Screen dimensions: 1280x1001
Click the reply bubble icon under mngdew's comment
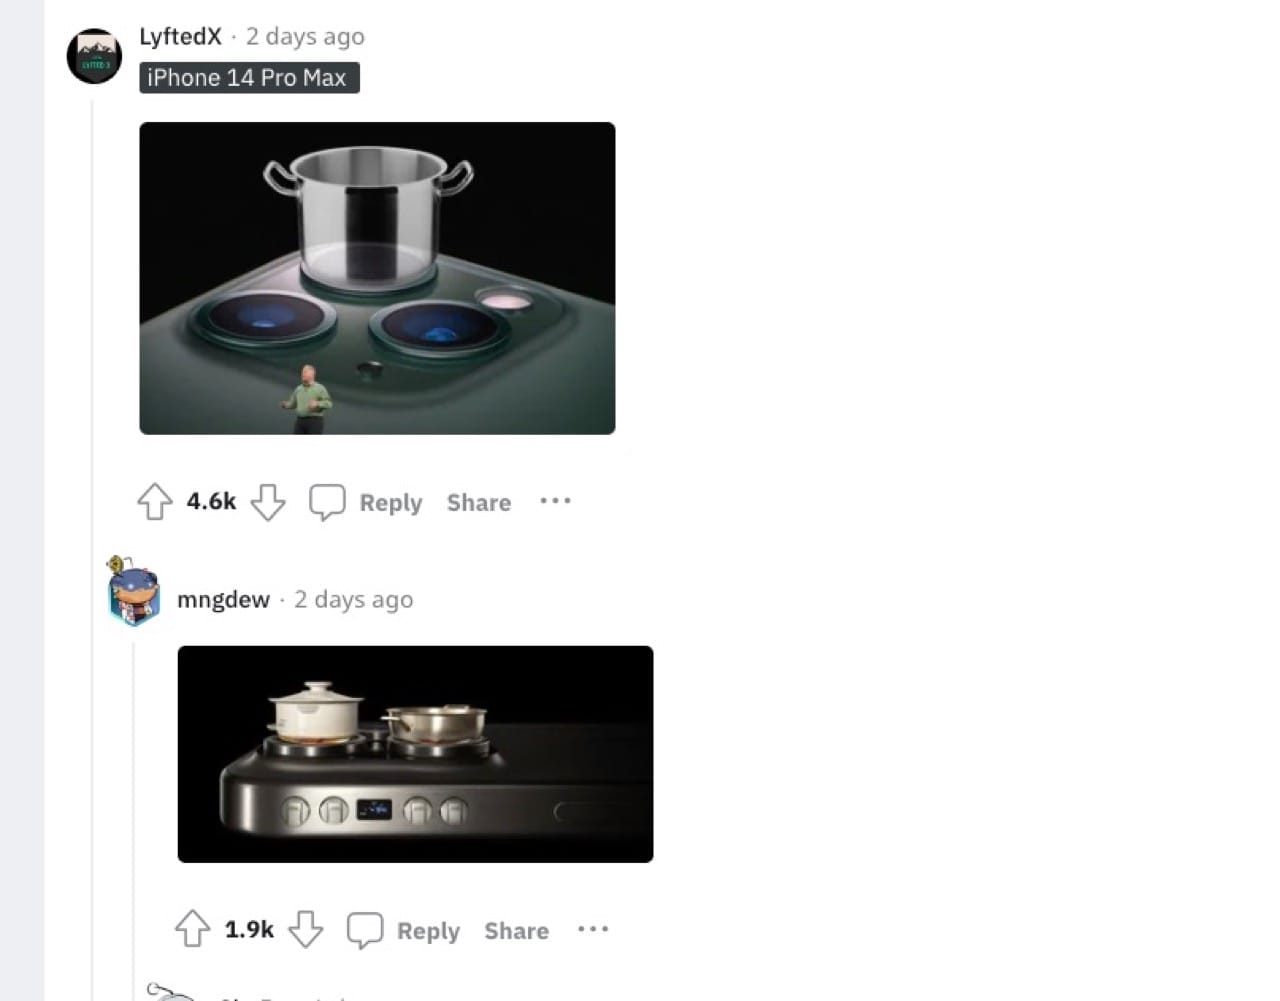pos(365,929)
